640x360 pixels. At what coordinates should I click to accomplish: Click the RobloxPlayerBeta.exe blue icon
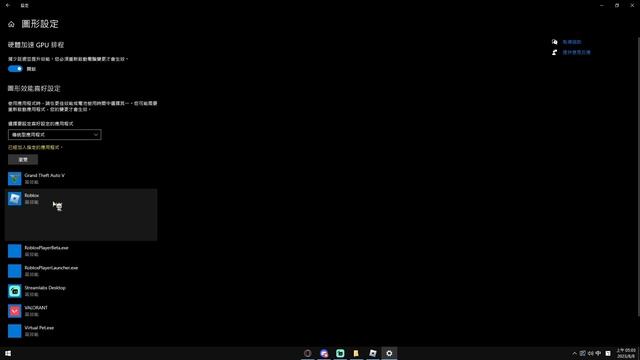pos(15,251)
